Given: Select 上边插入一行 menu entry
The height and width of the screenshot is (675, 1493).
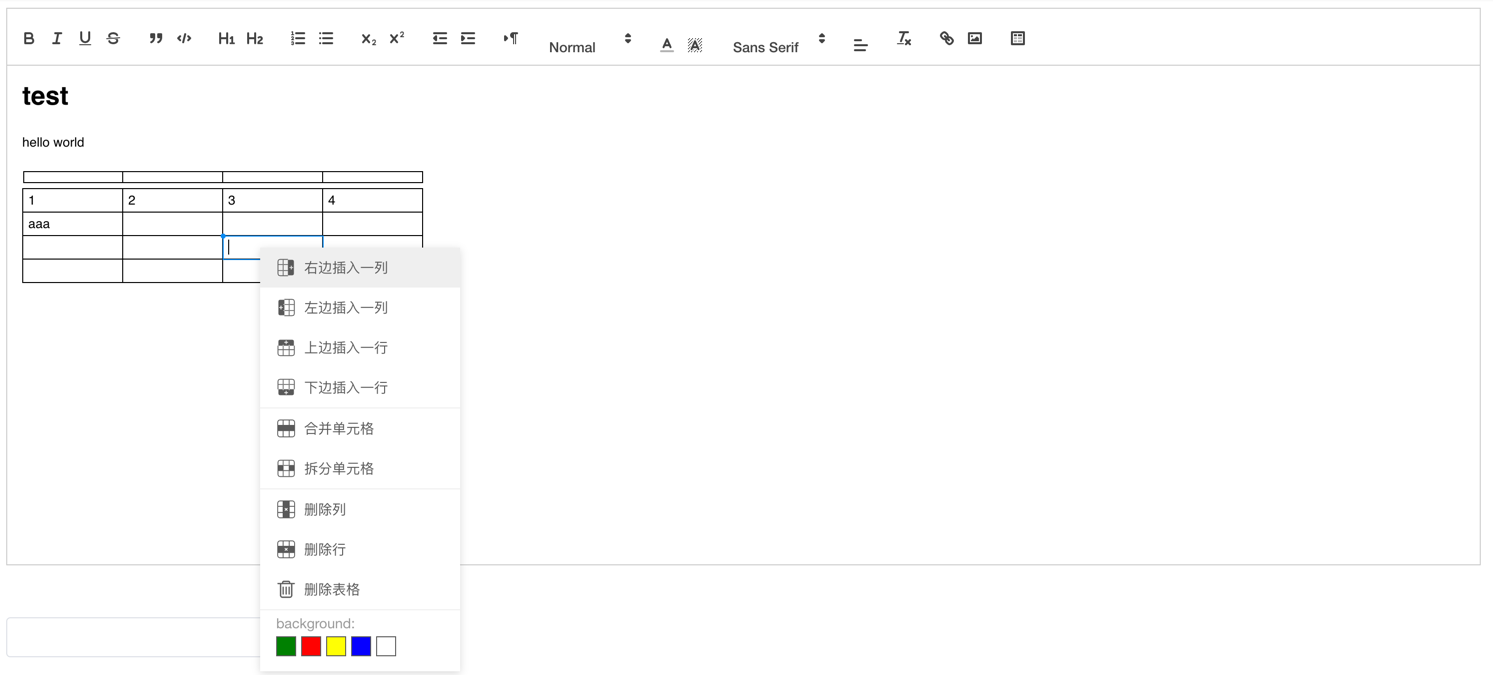Looking at the screenshot, I should pos(360,348).
